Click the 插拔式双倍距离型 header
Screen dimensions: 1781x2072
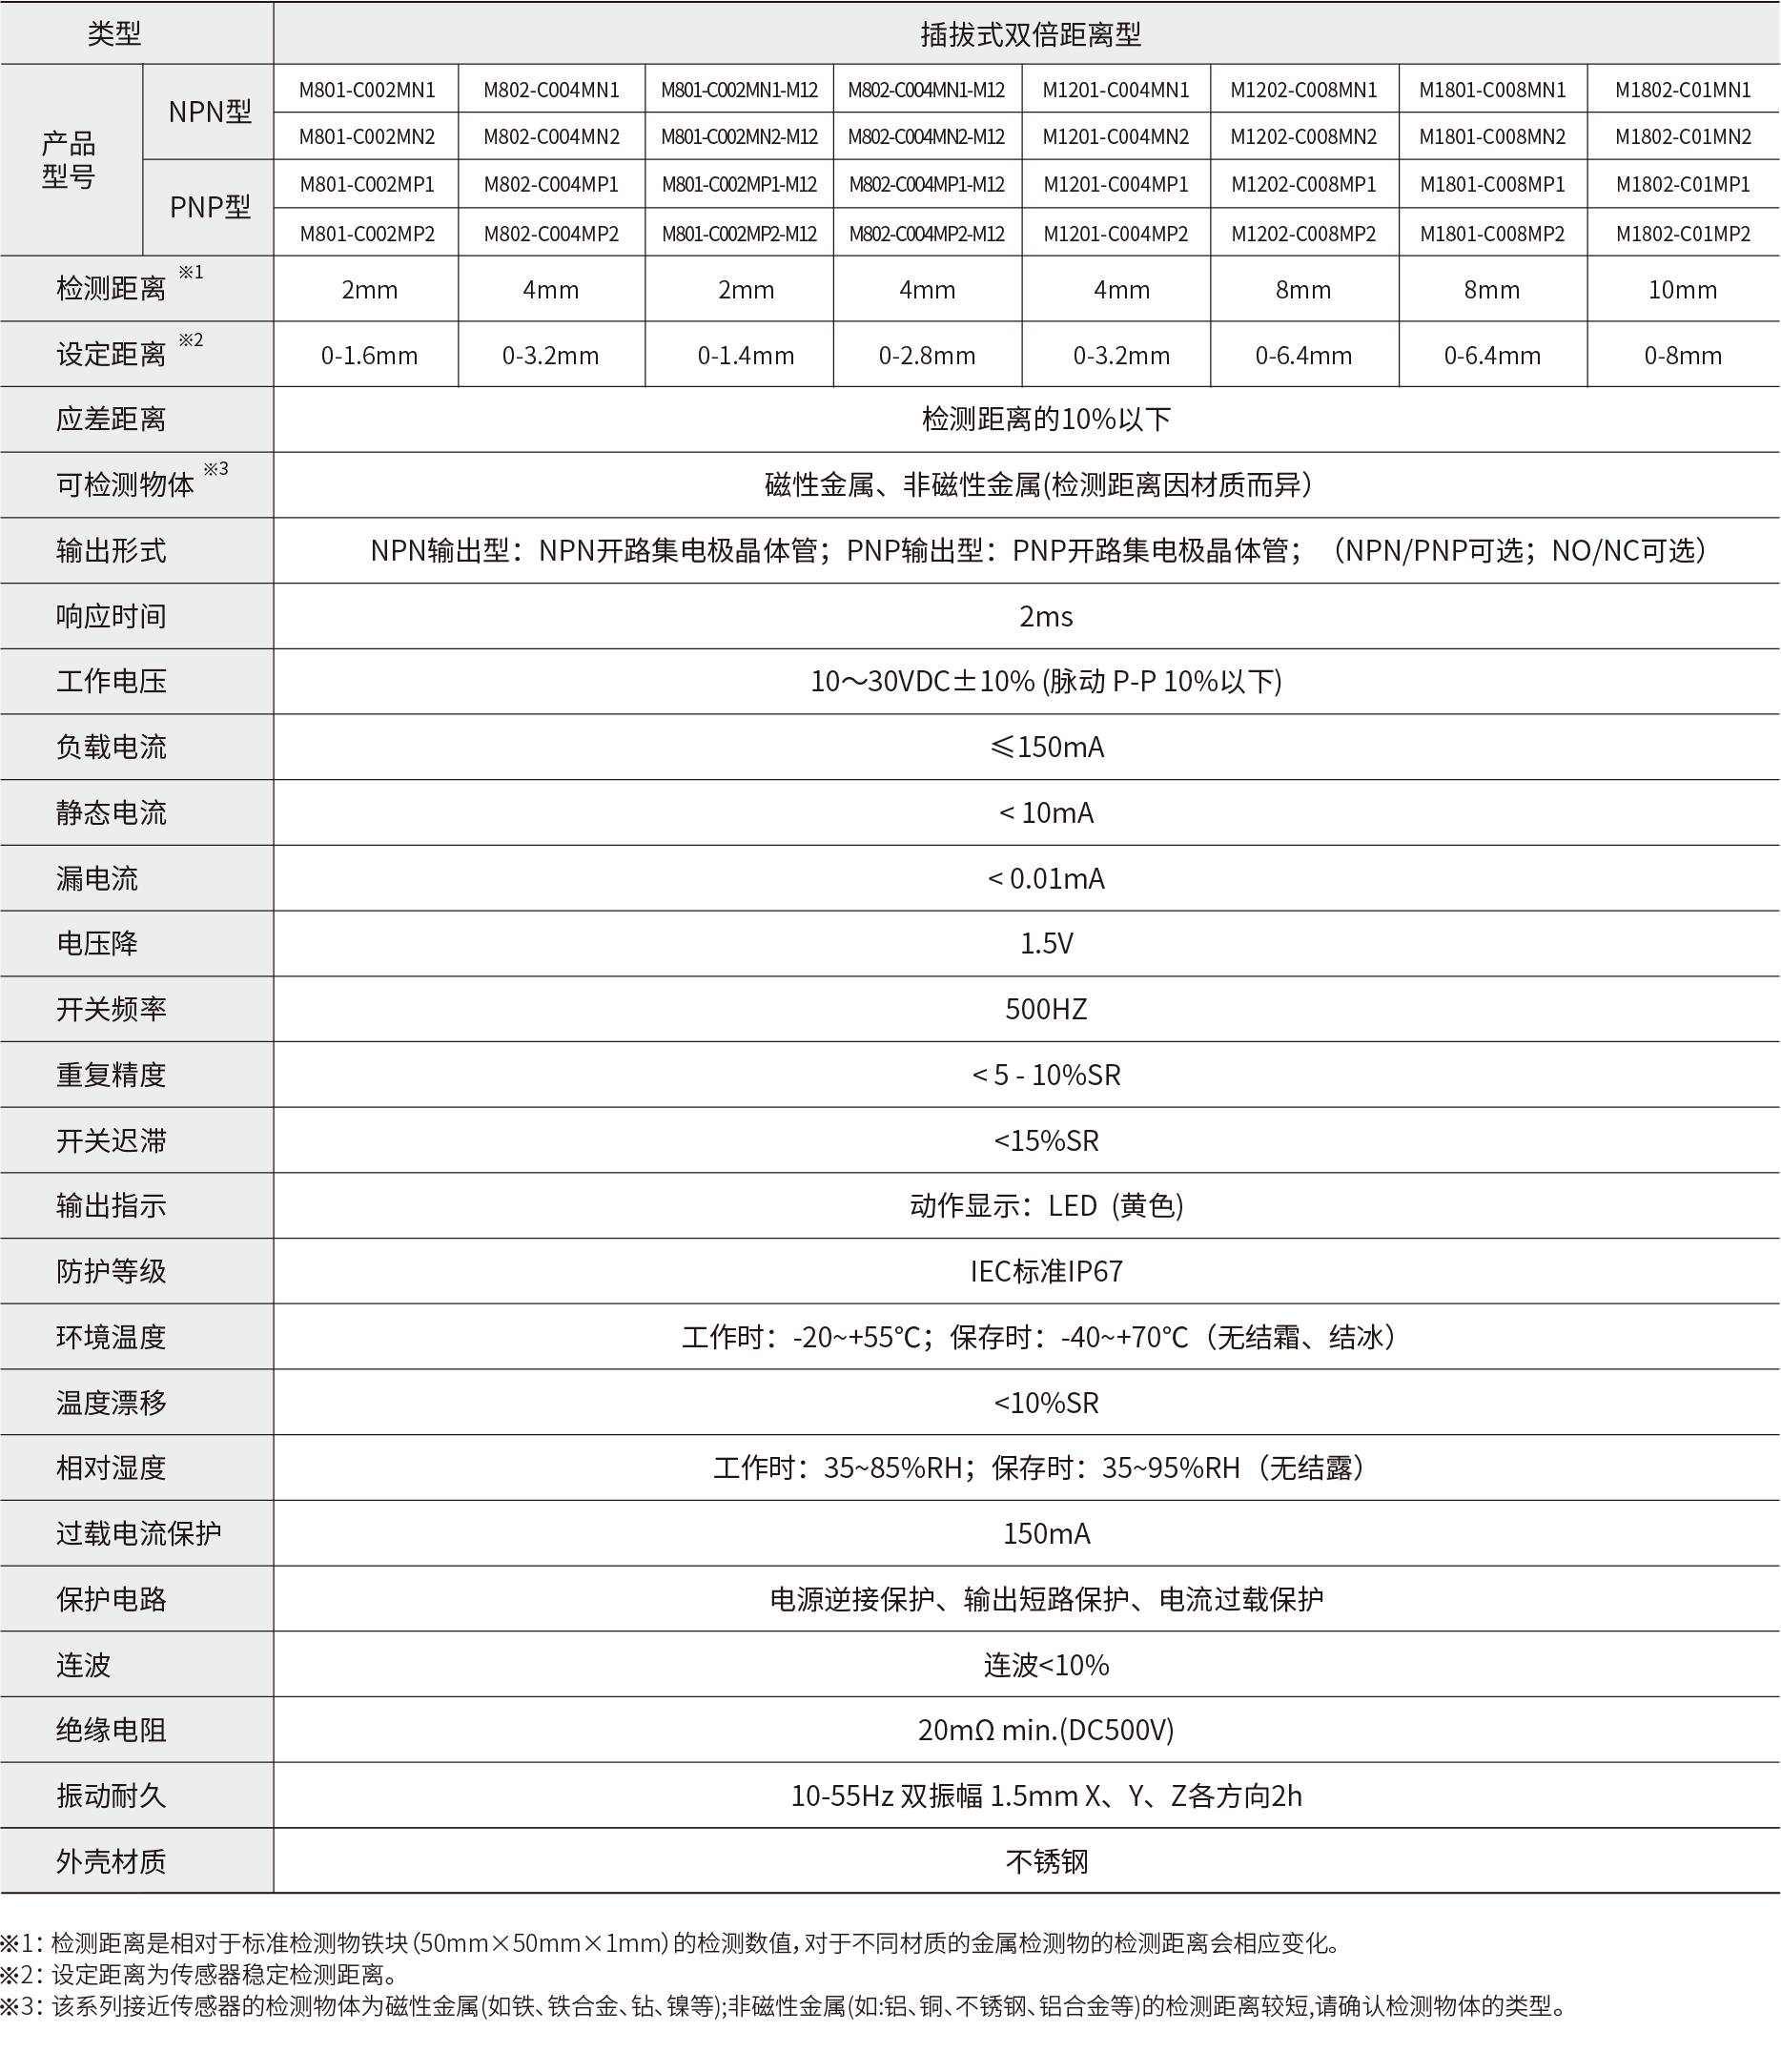click(1031, 35)
